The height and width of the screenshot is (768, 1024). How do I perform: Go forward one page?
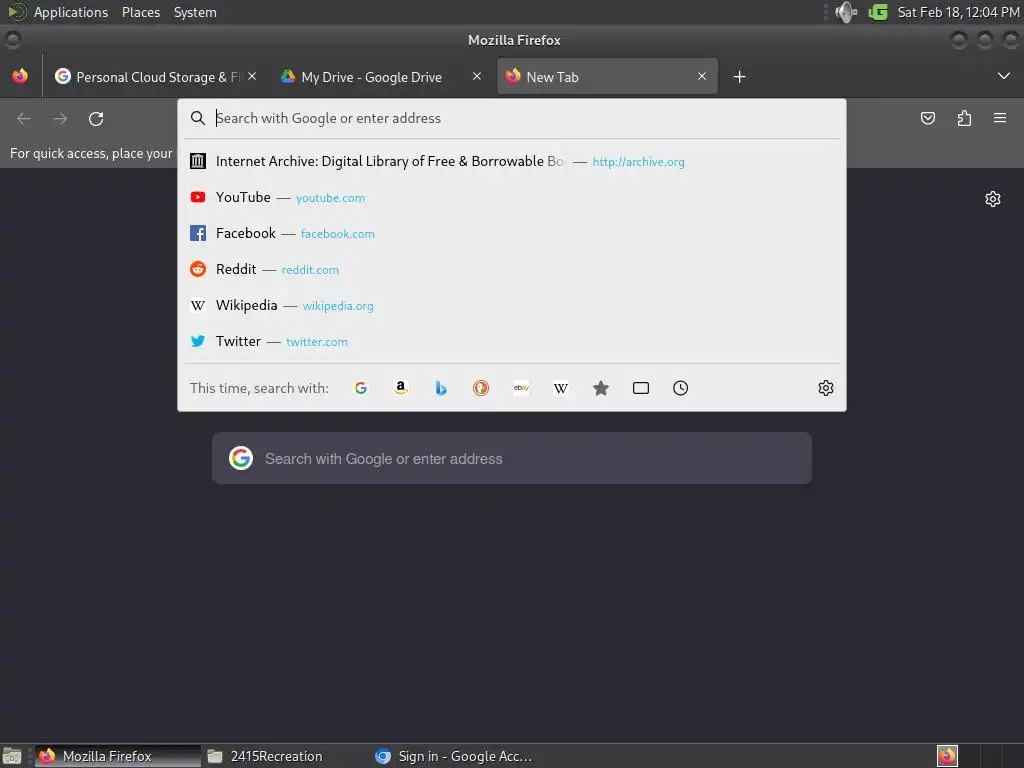click(x=60, y=118)
